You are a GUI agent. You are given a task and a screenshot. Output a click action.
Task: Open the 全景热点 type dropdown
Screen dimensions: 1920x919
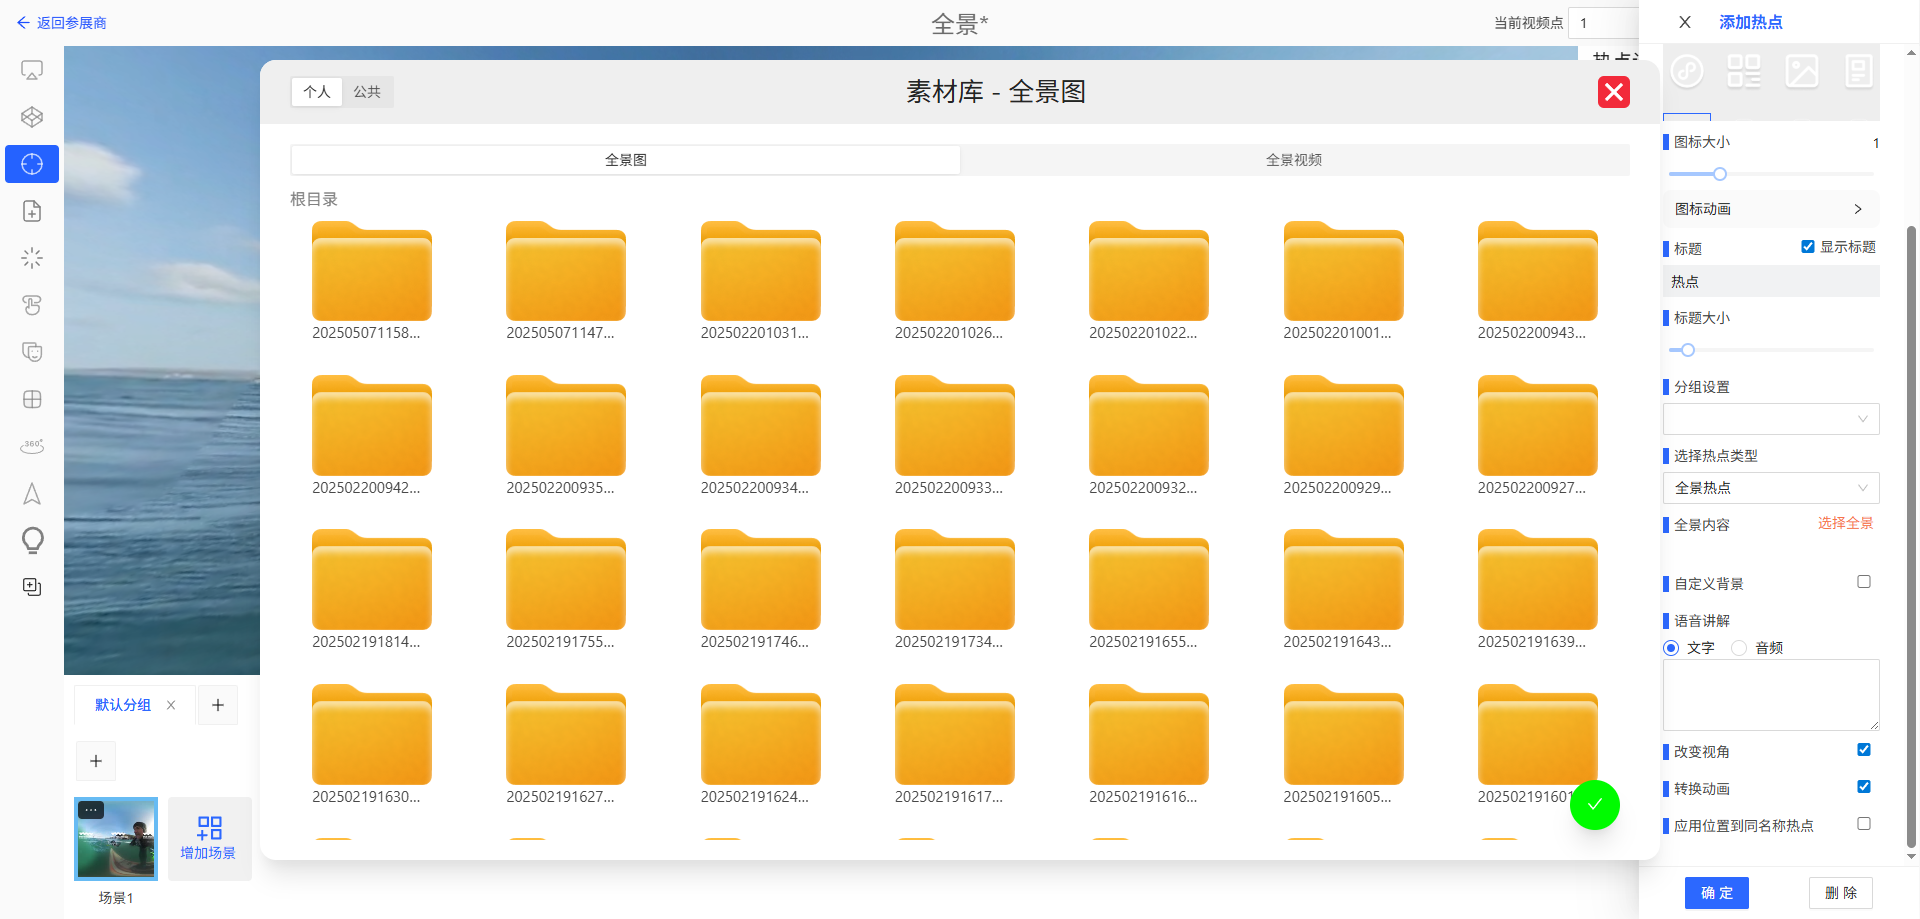point(1770,488)
